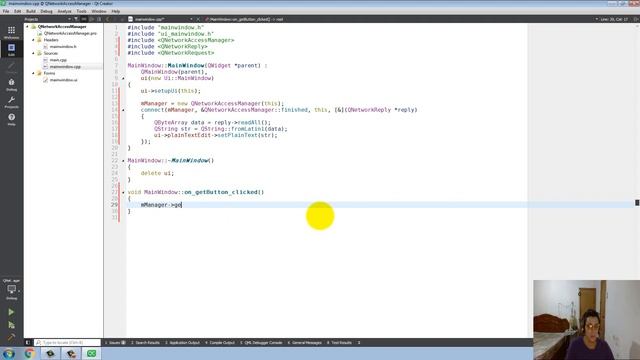Click the split pane icon in Projects header
Viewport: 640px width, 360px height.
92,19
